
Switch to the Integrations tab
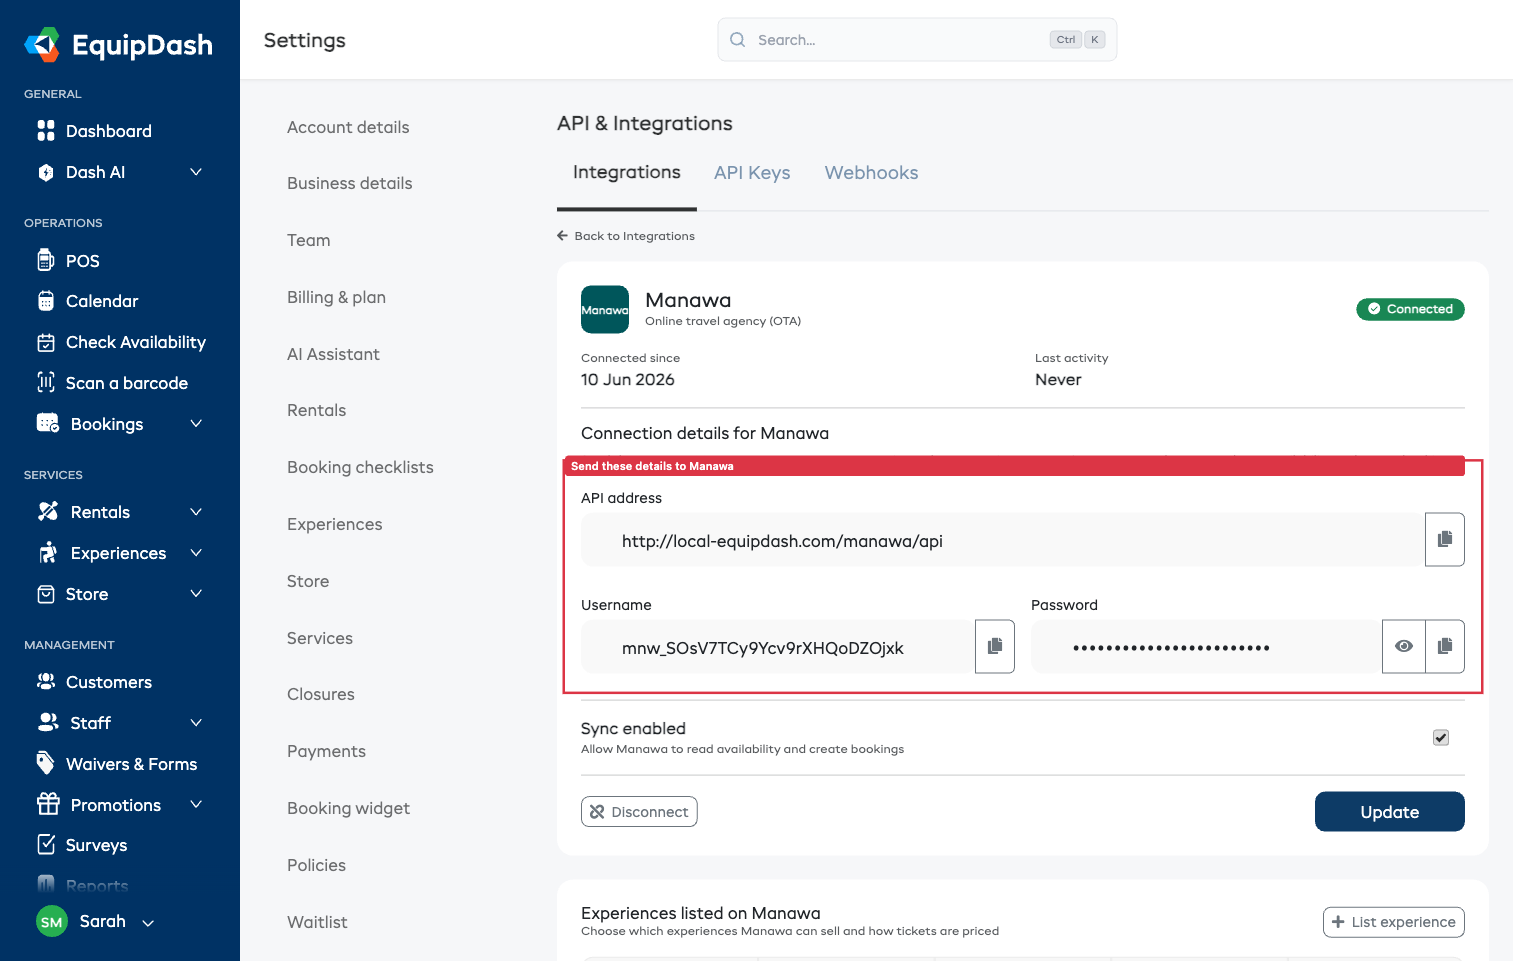(627, 173)
